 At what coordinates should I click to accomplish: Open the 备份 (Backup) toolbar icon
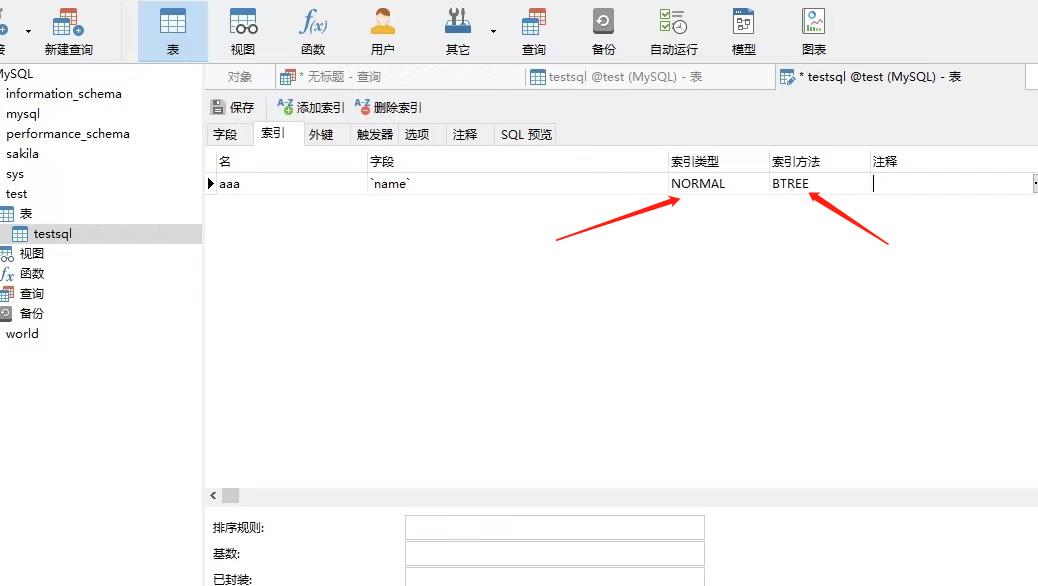pos(603,30)
